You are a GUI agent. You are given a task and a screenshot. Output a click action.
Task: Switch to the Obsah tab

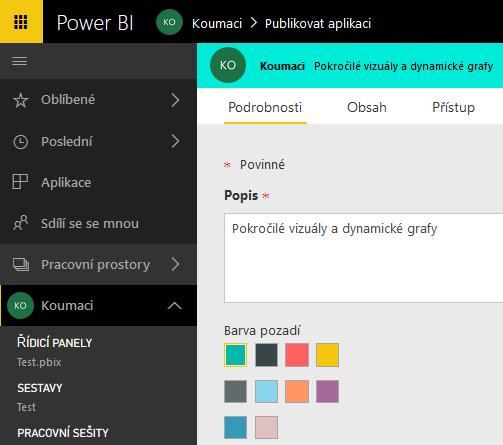point(367,107)
